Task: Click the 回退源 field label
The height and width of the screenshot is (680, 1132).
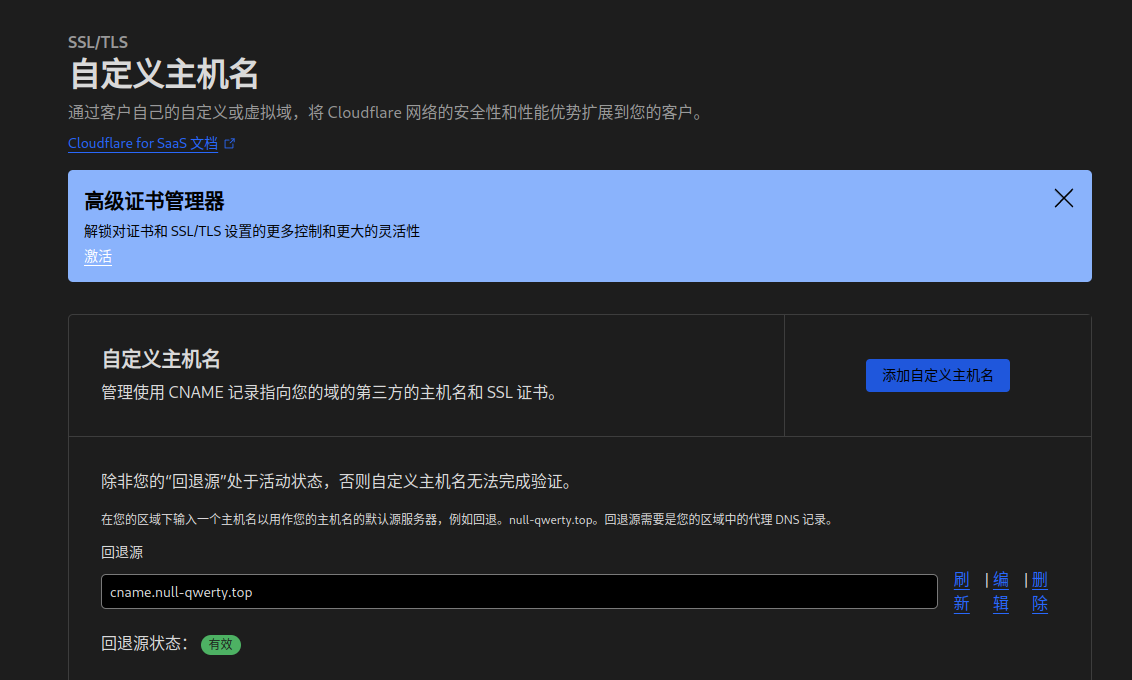Action: (x=119, y=550)
